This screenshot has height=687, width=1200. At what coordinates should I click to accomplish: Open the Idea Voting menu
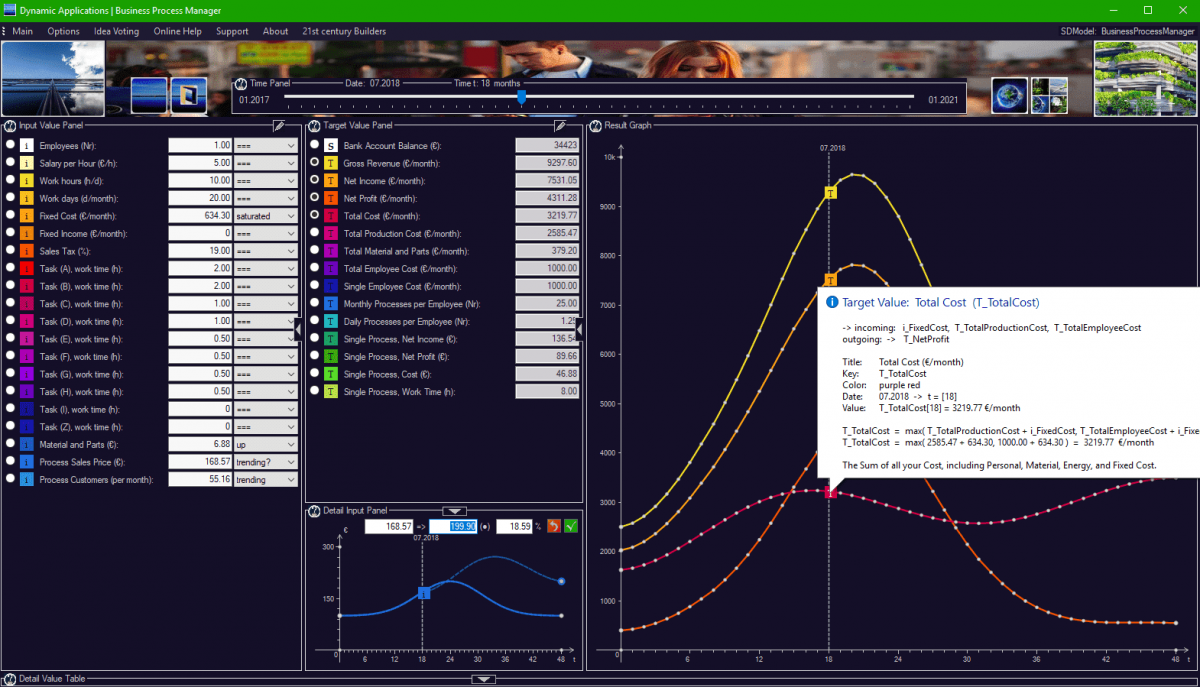pos(116,31)
